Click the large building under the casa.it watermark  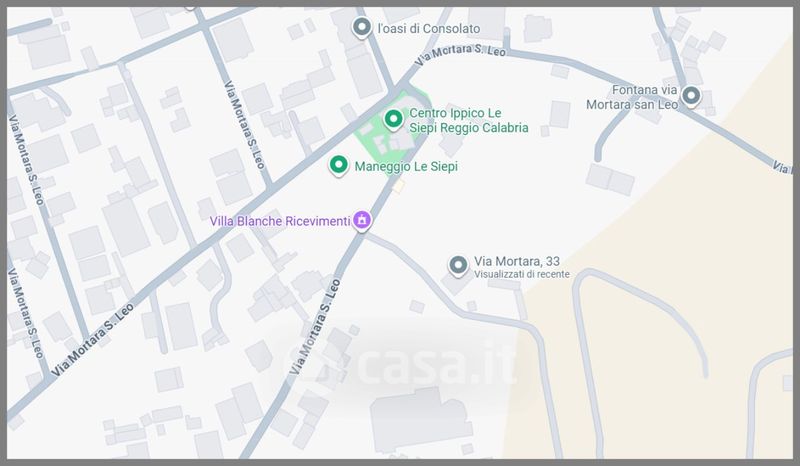[x=420, y=420]
